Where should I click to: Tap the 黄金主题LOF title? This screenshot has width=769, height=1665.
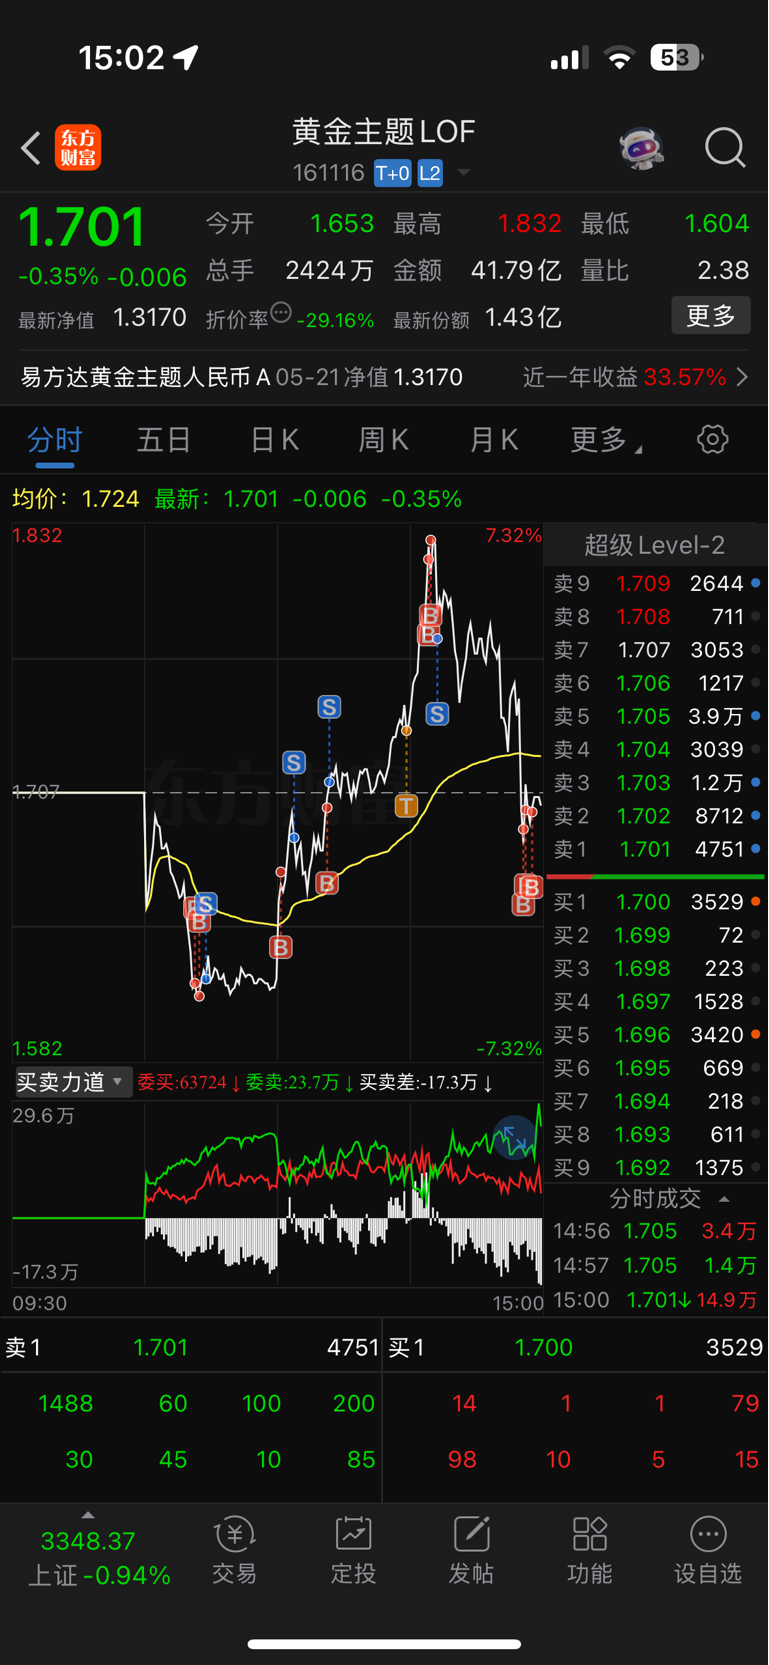point(384,131)
